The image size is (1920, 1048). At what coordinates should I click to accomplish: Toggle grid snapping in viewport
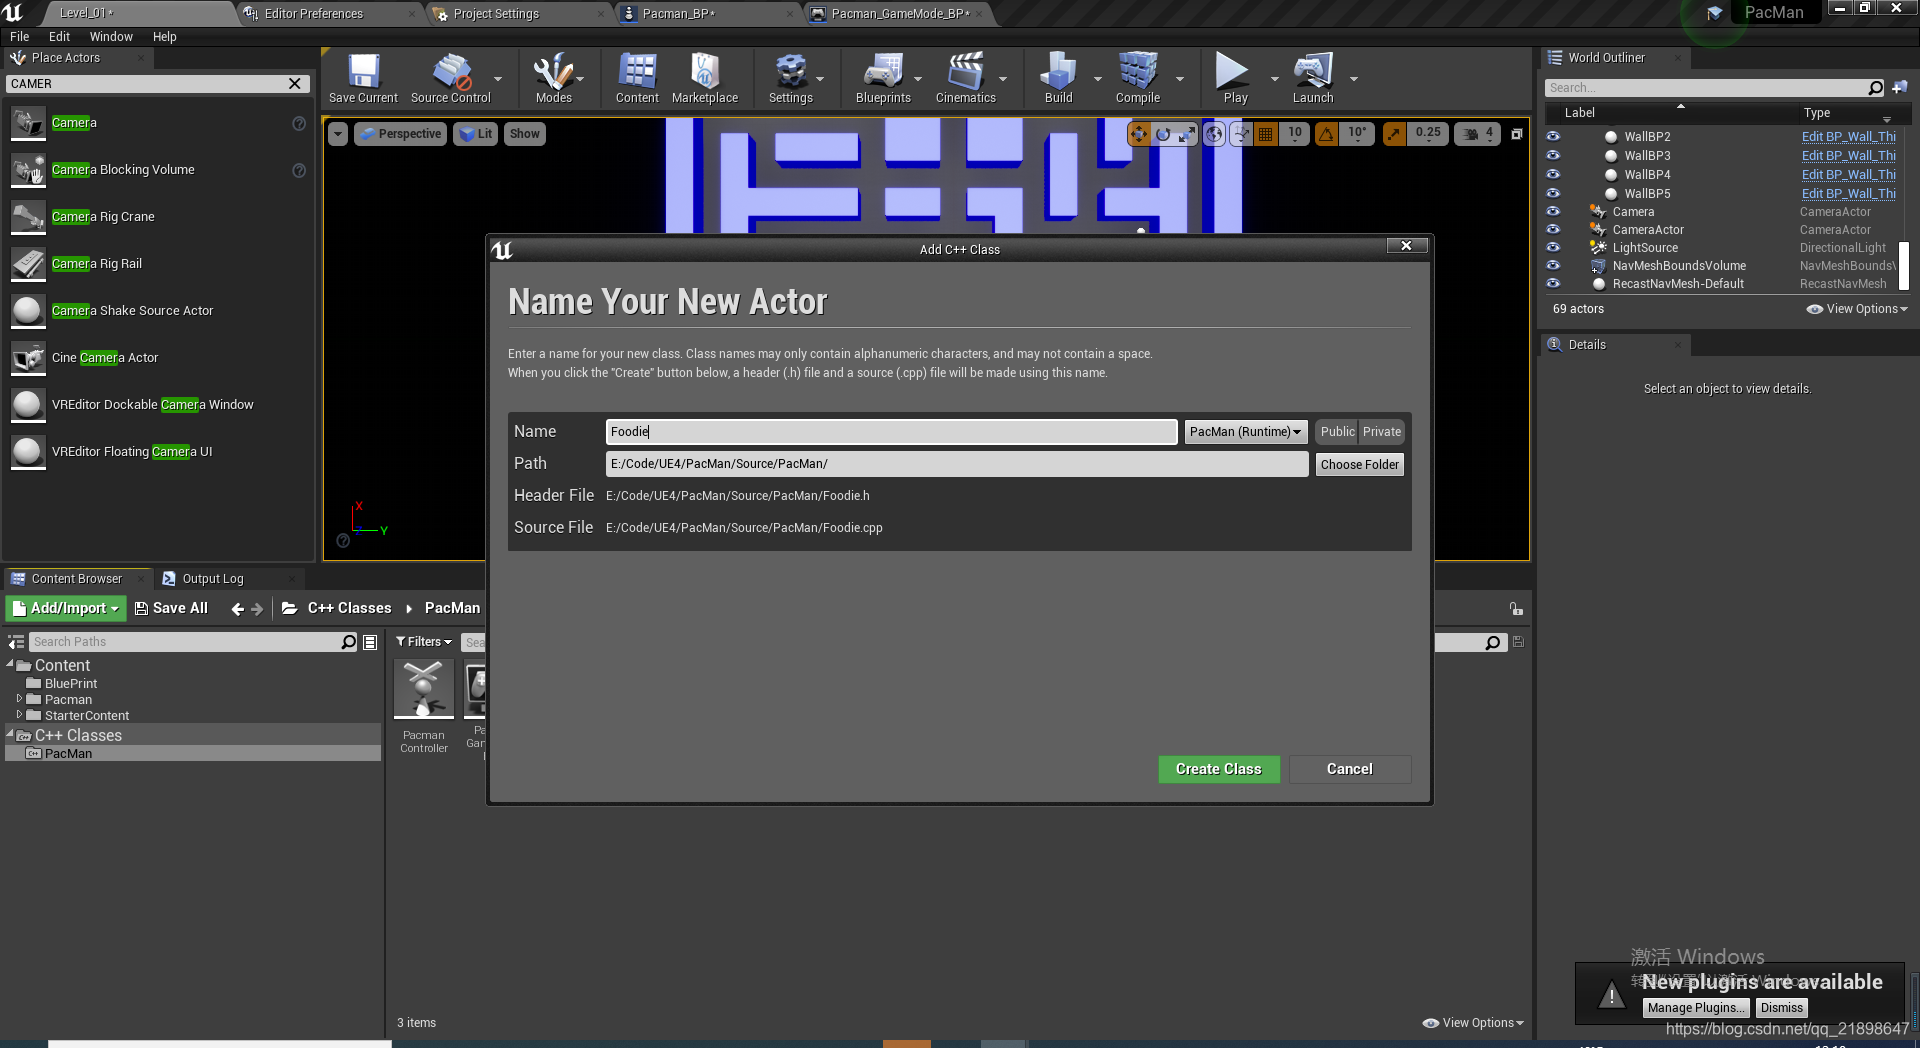tap(1265, 134)
